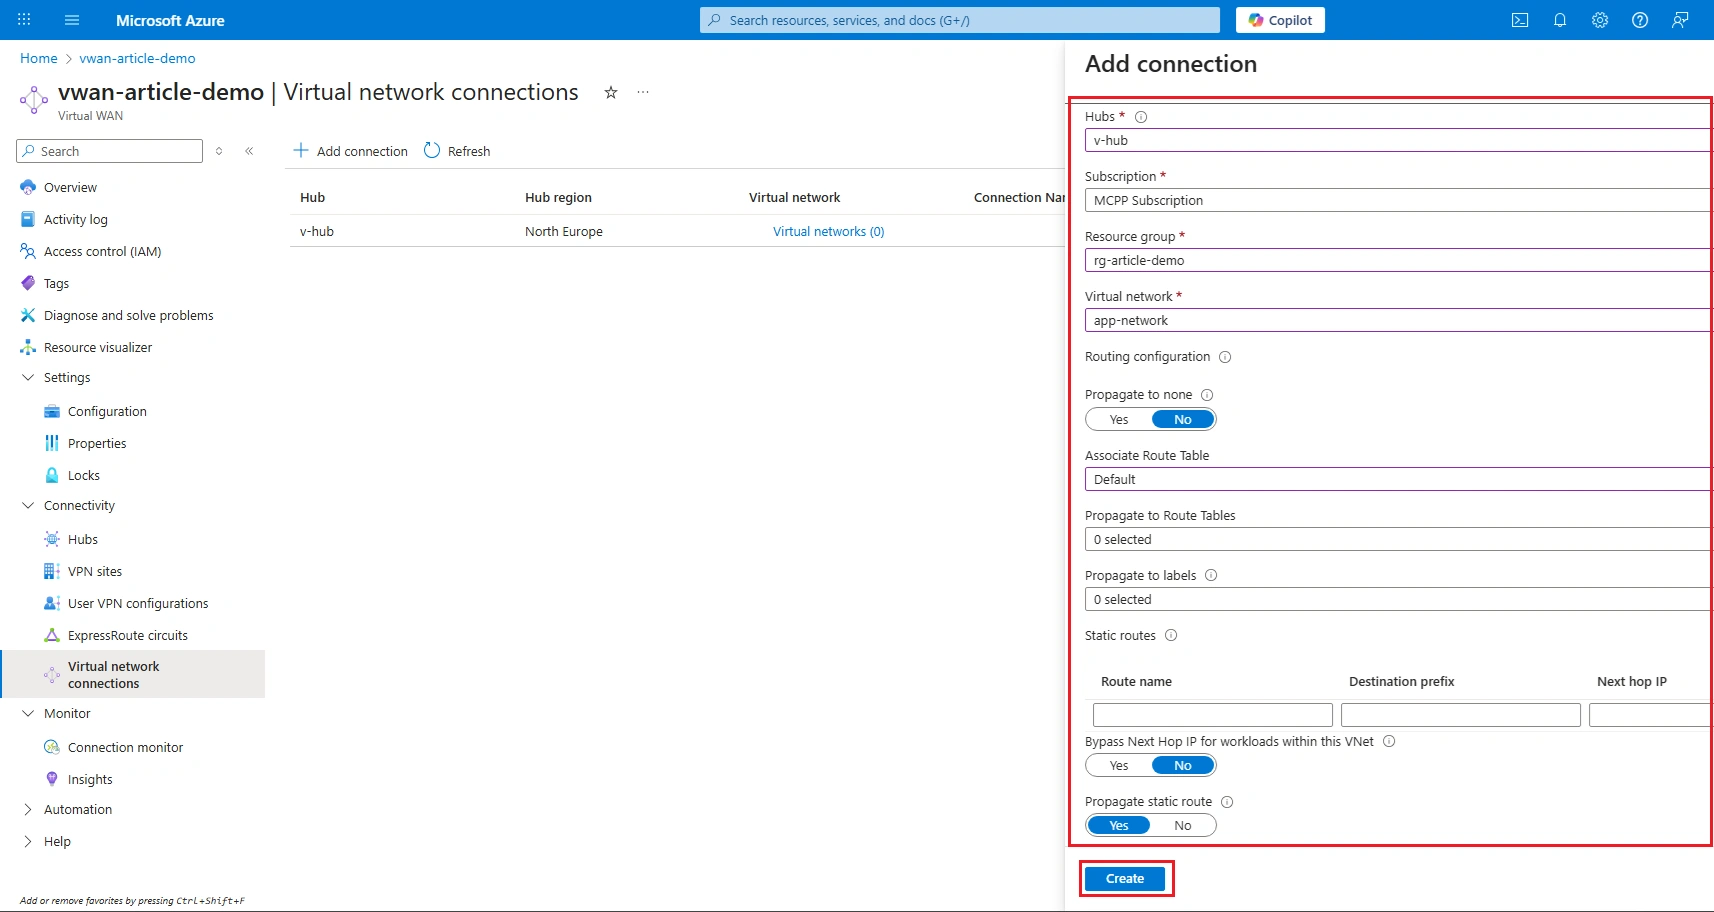Open the more options ellipsis beside title
1714x912 pixels.
tap(643, 92)
